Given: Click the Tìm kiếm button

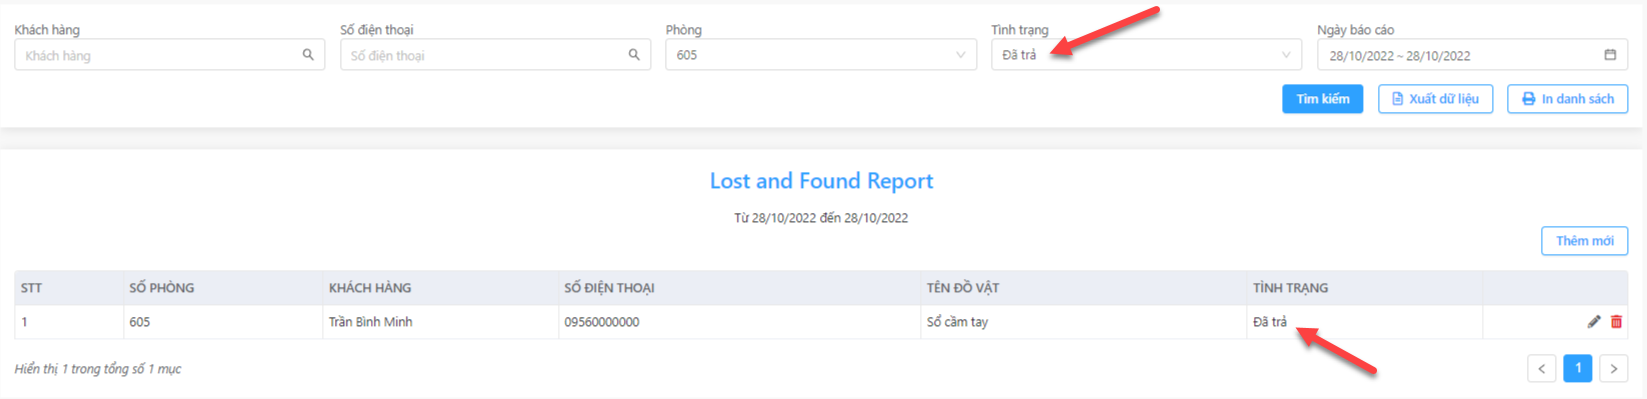Looking at the screenshot, I should click(x=1322, y=99).
